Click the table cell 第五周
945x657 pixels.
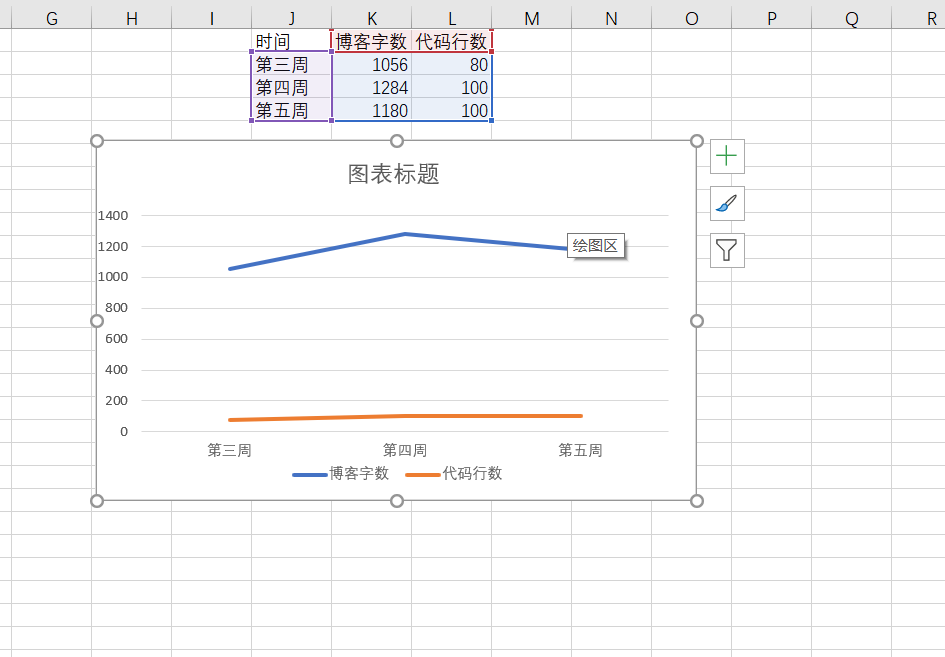pyautogui.click(x=292, y=110)
